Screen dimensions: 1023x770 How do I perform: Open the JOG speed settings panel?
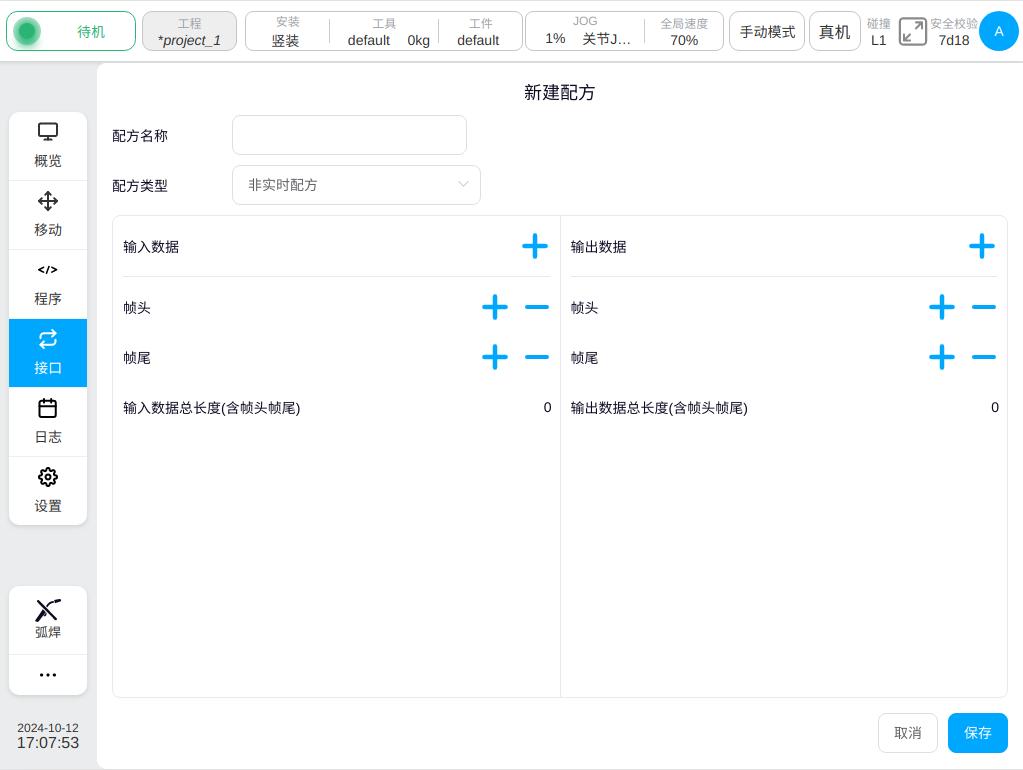585,31
